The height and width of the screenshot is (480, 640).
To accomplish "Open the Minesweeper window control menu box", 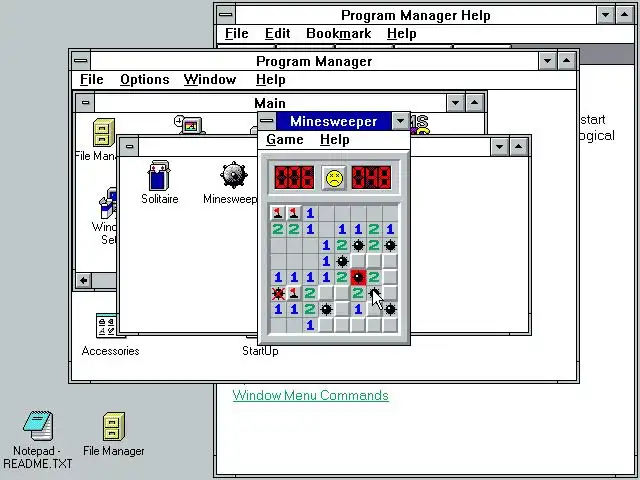I will 267,121.
